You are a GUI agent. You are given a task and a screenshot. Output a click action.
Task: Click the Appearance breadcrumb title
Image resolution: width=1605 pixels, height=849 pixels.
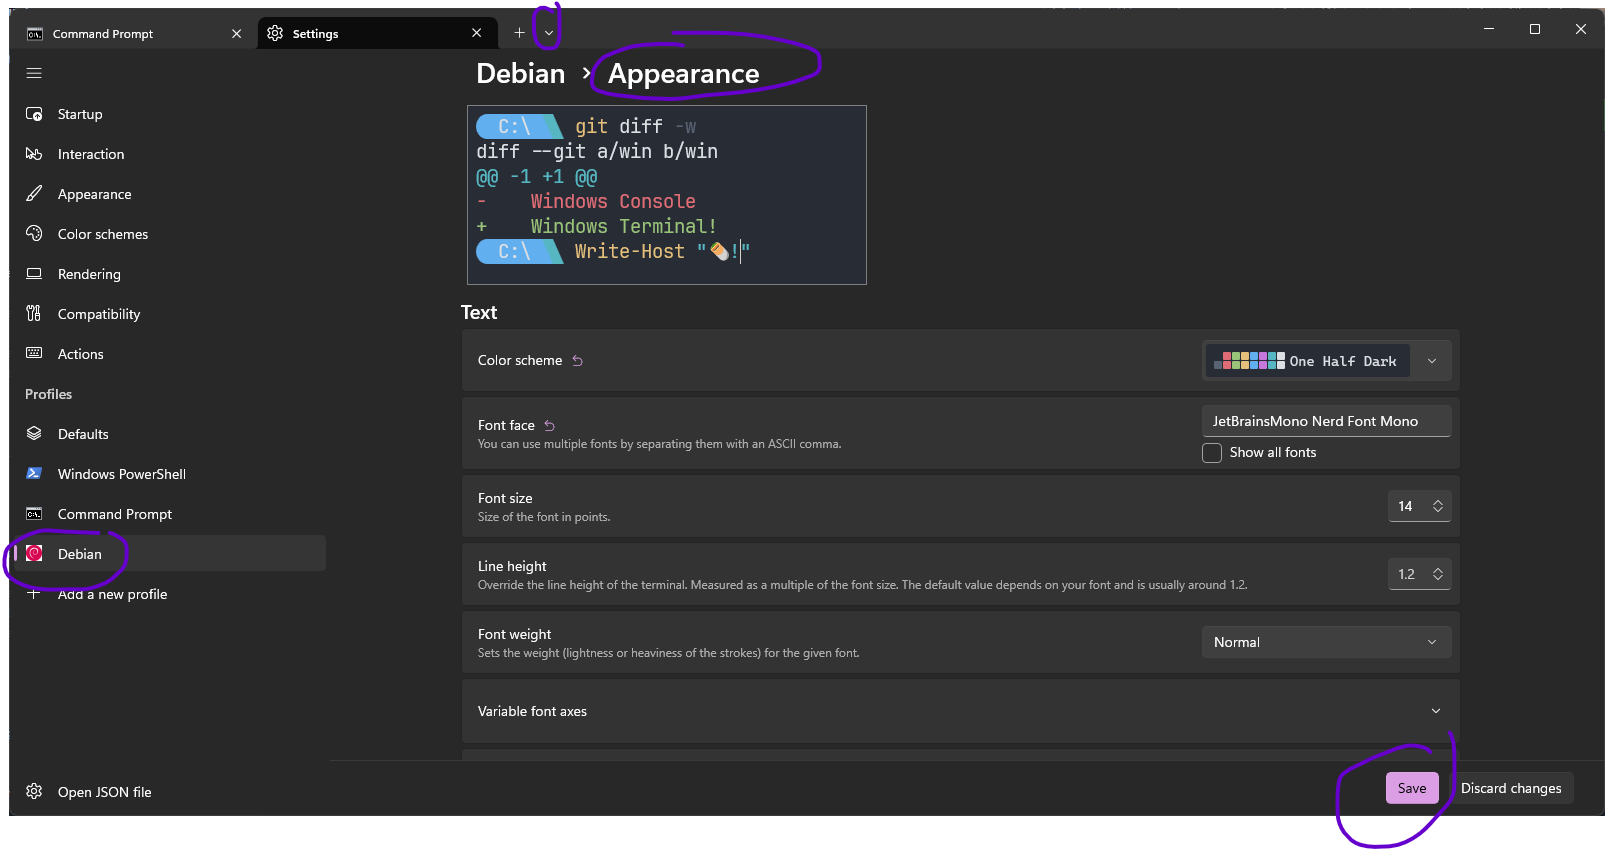pyautogui.click(x=684, y=74)
